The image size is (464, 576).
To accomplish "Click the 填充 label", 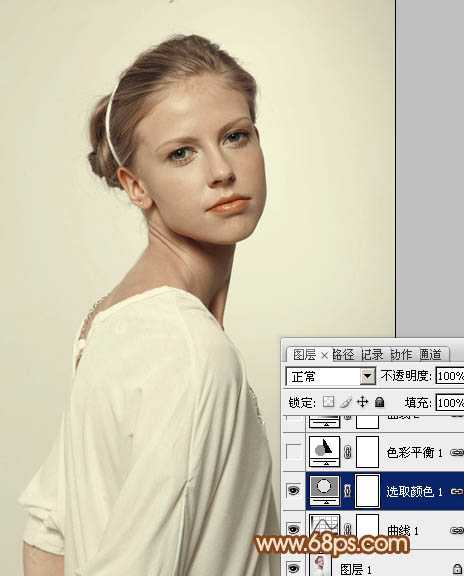I will pos(418,403).
